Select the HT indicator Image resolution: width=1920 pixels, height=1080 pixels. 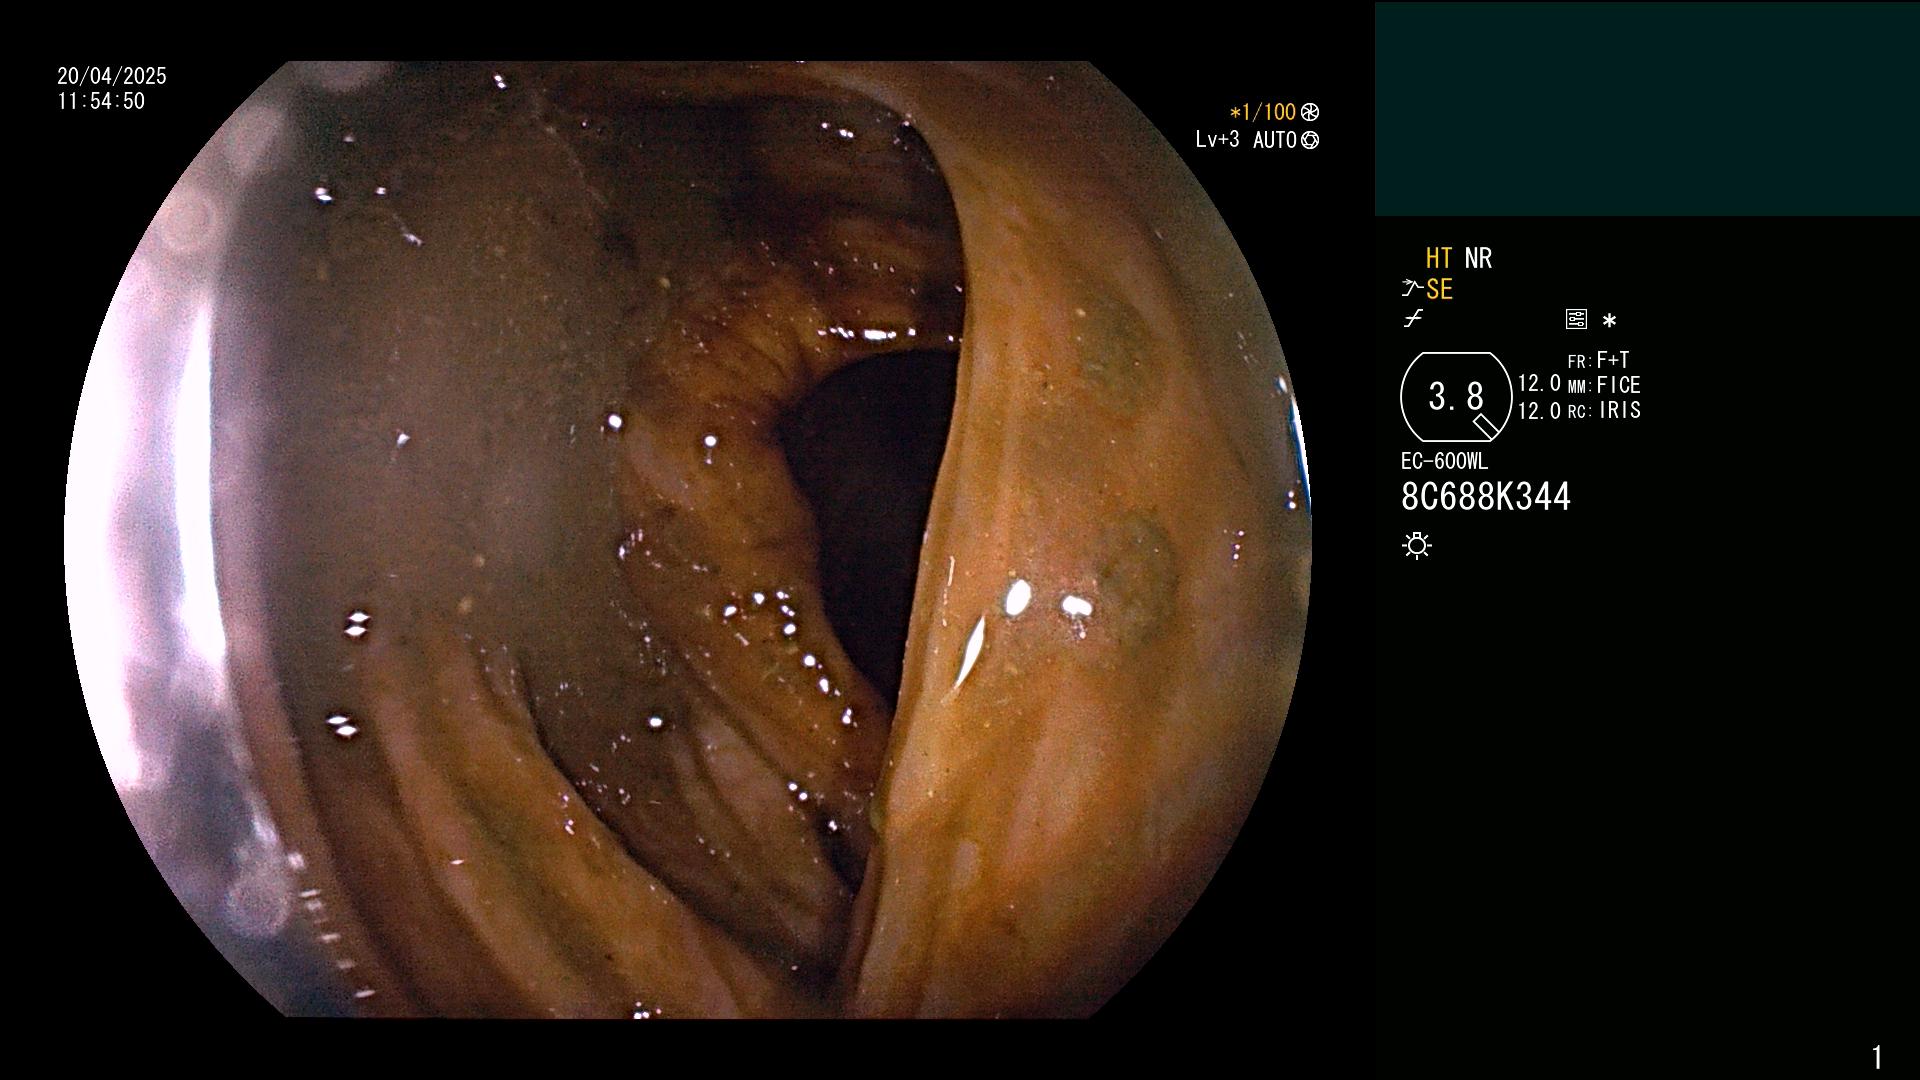[1439, 259]
